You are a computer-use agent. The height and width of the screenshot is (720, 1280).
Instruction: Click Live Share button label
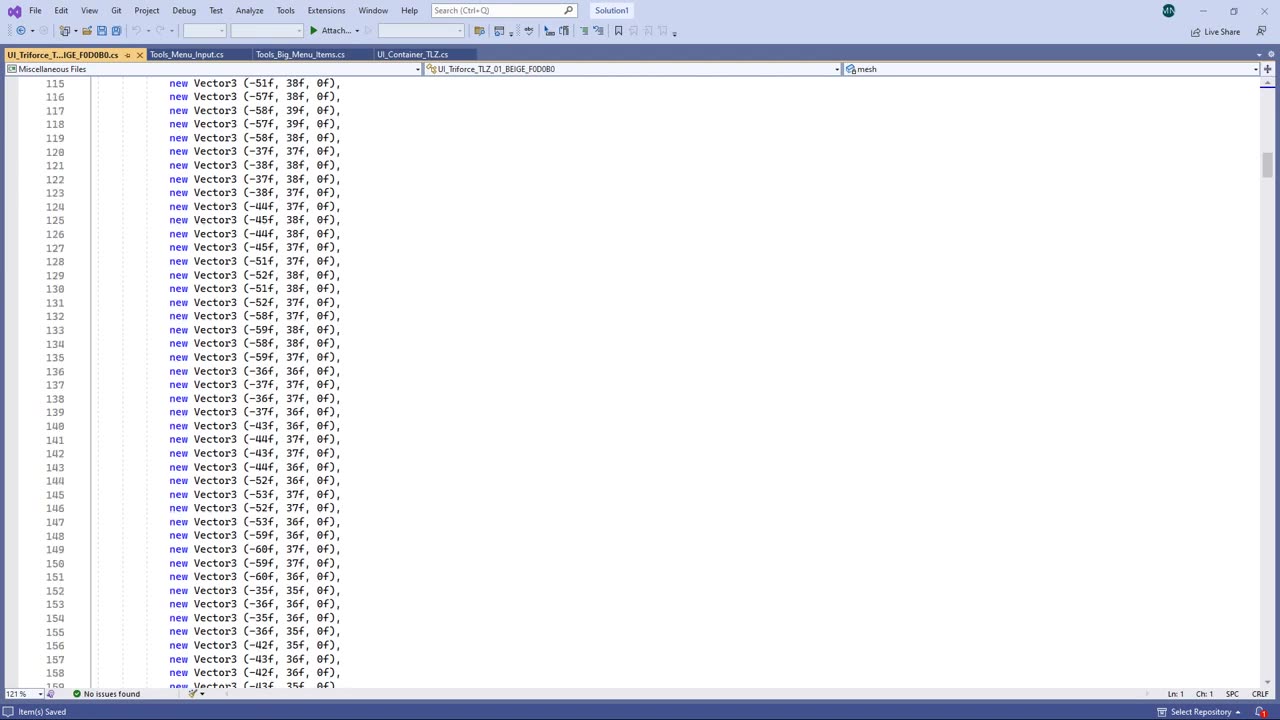click(x=1222, y=32)
